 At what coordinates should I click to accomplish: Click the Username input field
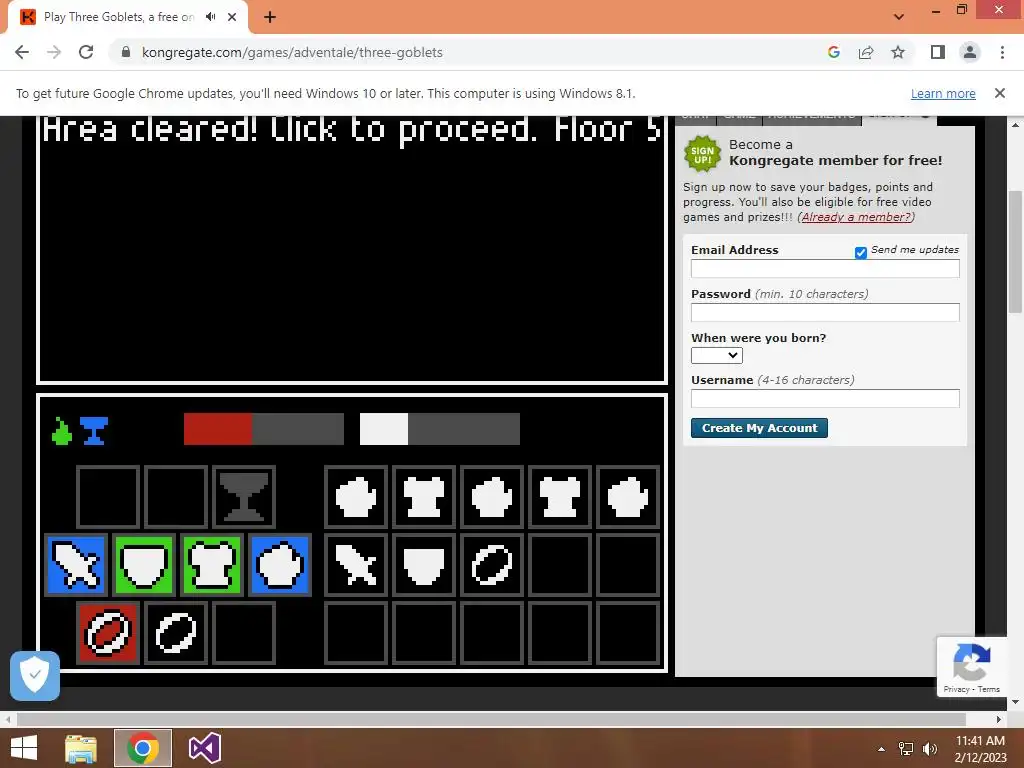click(825, 398)
